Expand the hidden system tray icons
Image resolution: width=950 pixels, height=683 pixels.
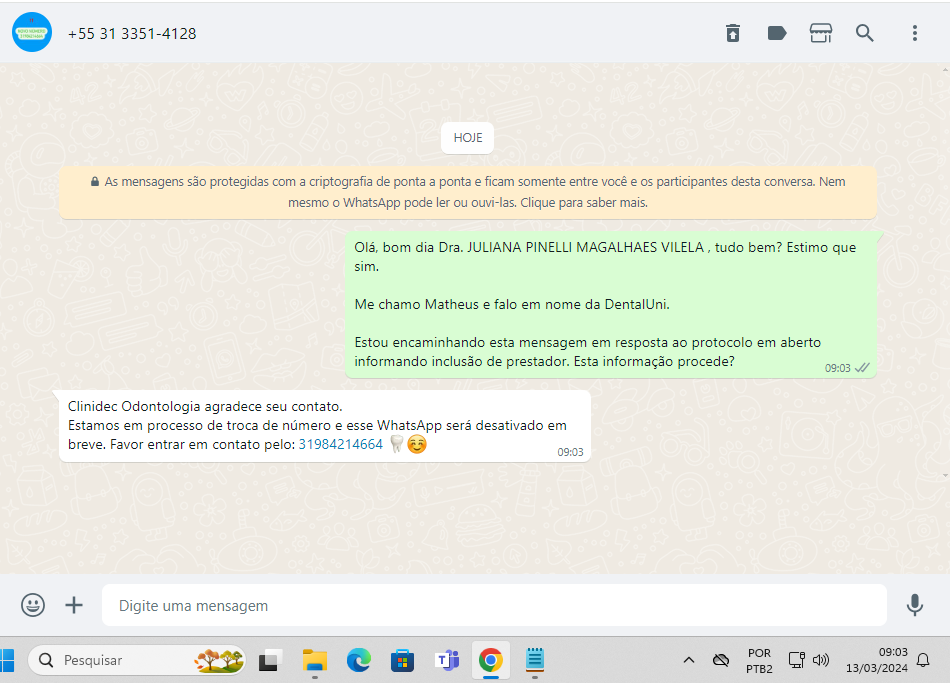[x=689, y=660]
